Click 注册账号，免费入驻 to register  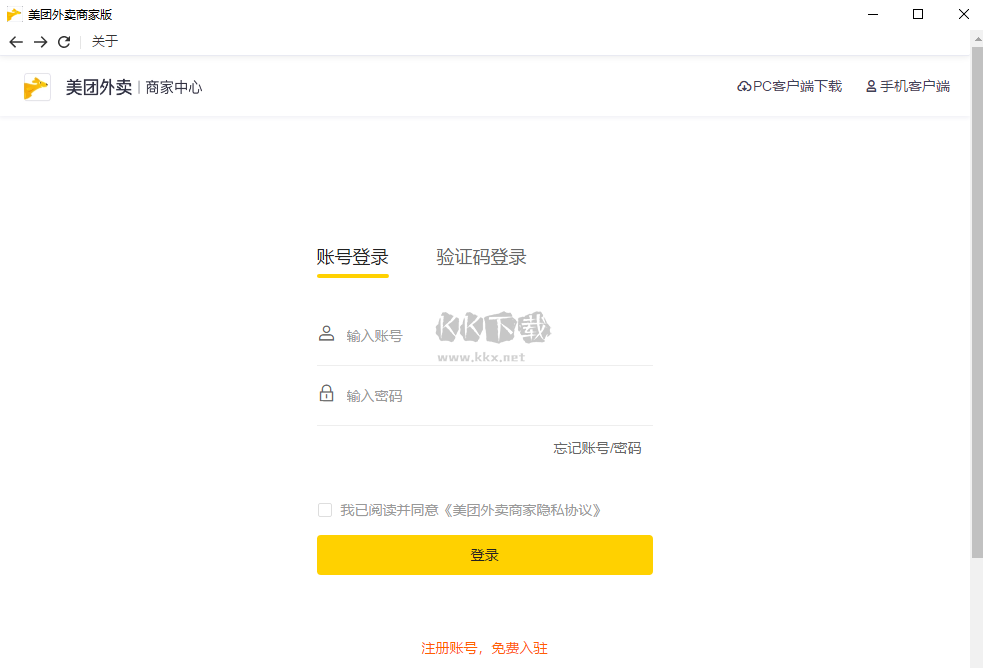[x=484, y=648]
